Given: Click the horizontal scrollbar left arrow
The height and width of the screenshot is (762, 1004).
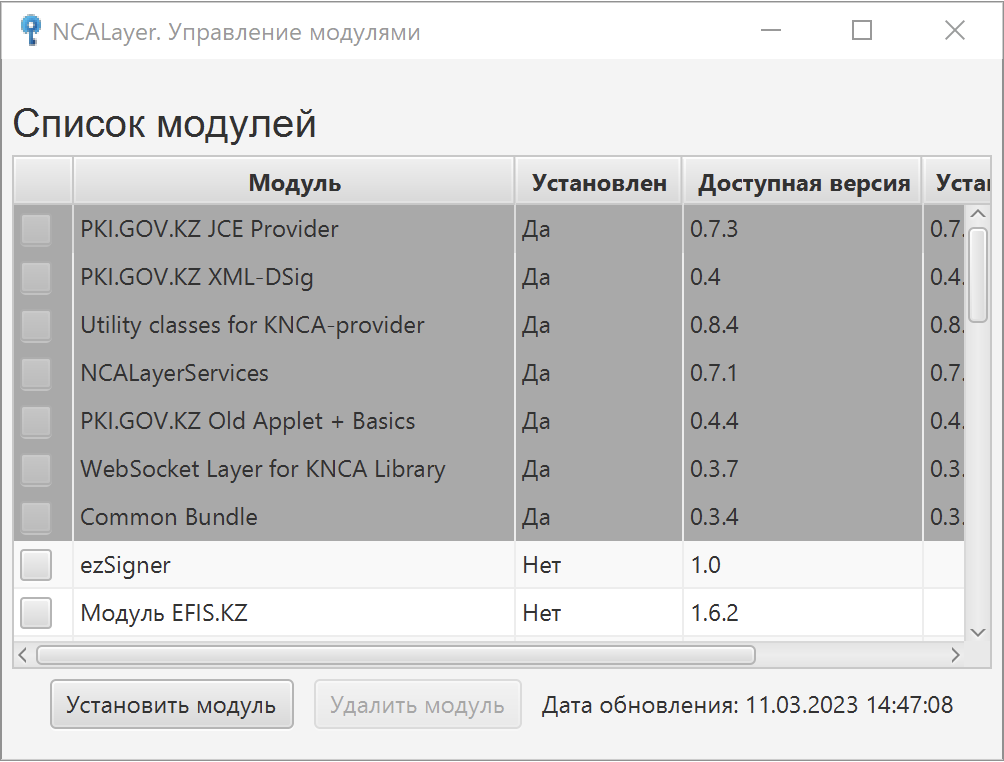Looking at the screenshot, I should pyautogui.click(x=21, y=655).
